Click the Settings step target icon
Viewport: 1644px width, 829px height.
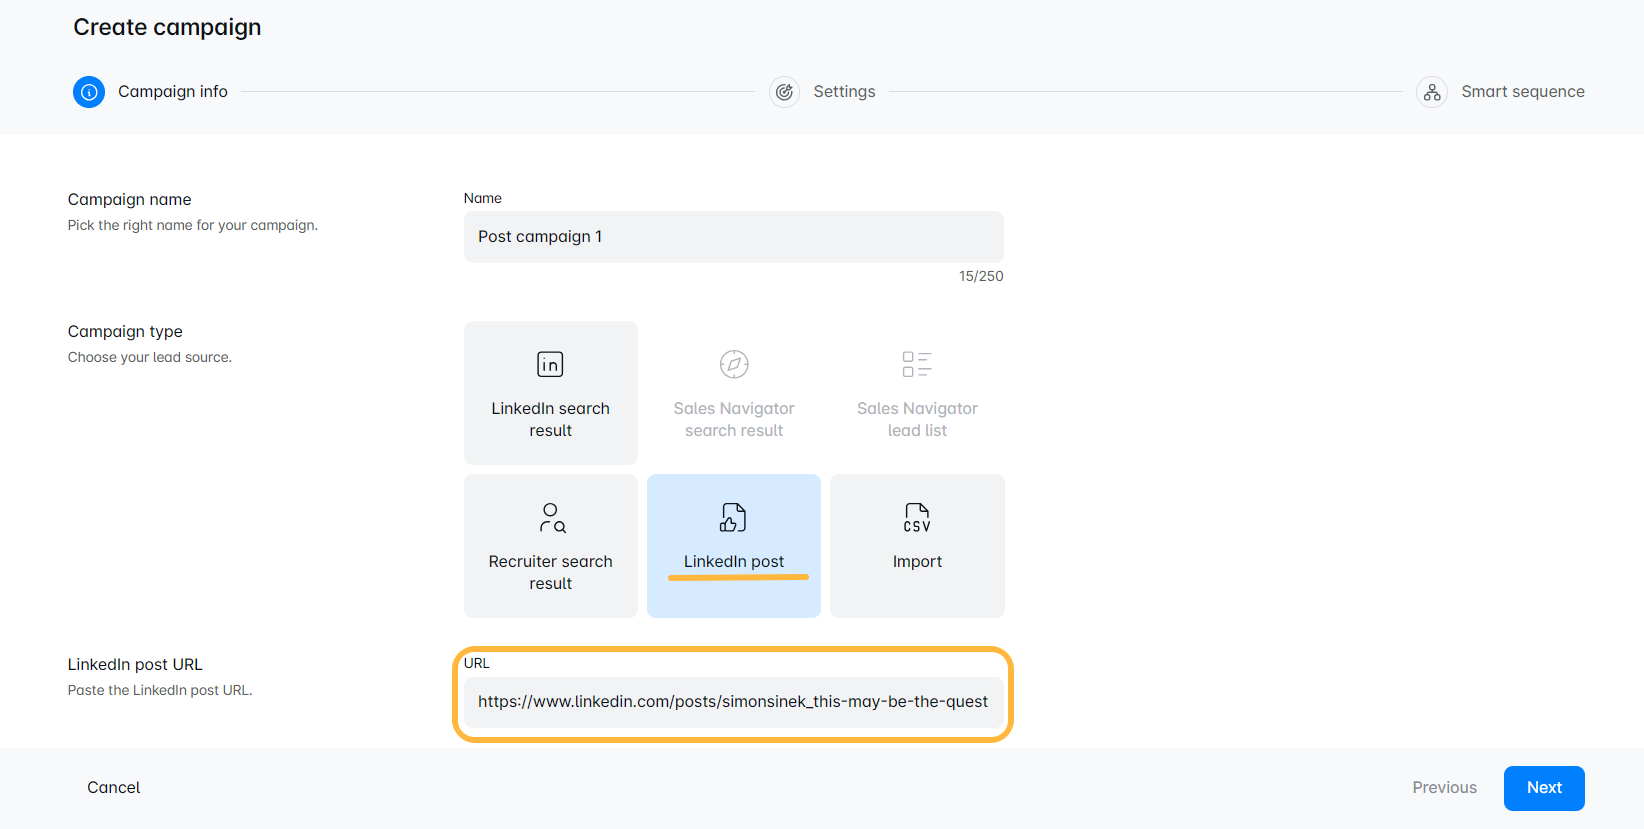pos(784,92)
